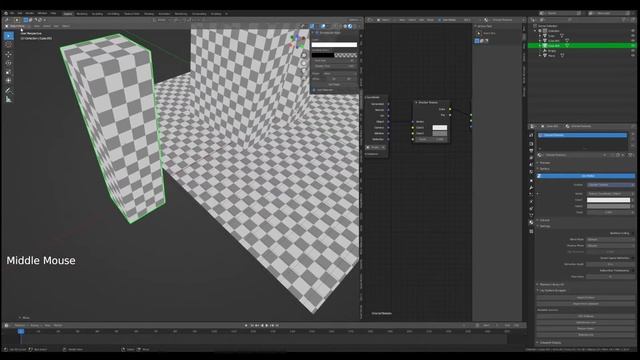
Task: Jump to the timeline start frame button
Action: [252, 325]
